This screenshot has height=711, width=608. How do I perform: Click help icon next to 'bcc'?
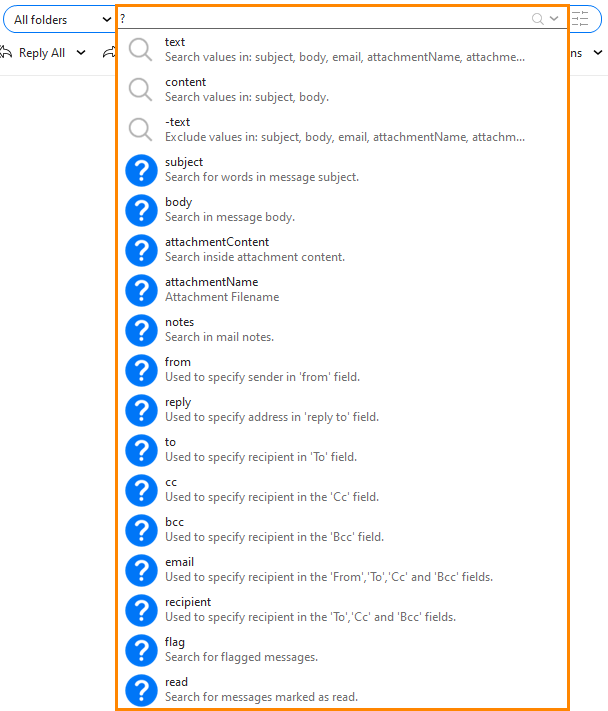tap(141, 530)
